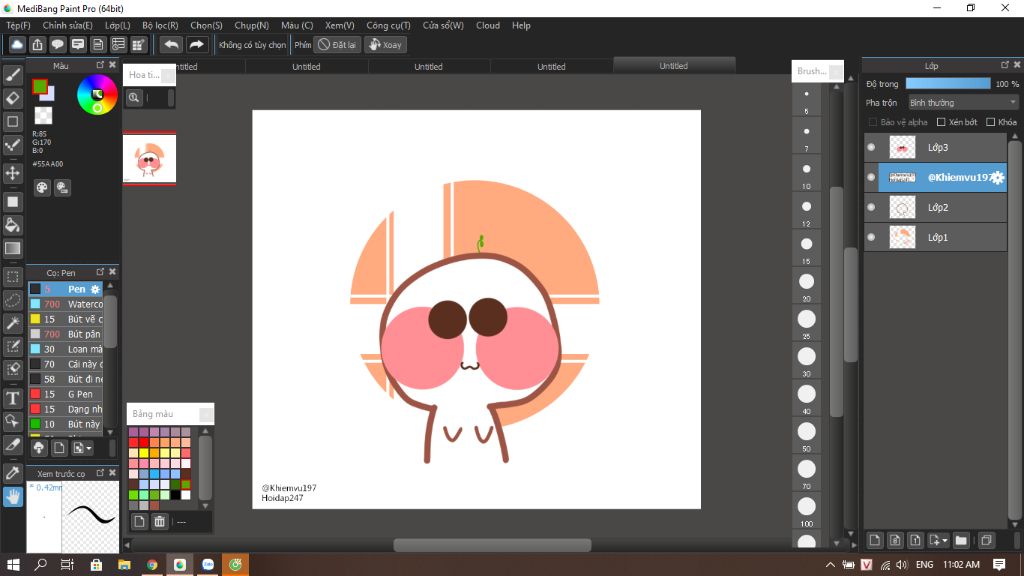Click the Xoay rotate button
Image resolution: width=1024 pixels, height=576 pixels.
coord(385,44)
